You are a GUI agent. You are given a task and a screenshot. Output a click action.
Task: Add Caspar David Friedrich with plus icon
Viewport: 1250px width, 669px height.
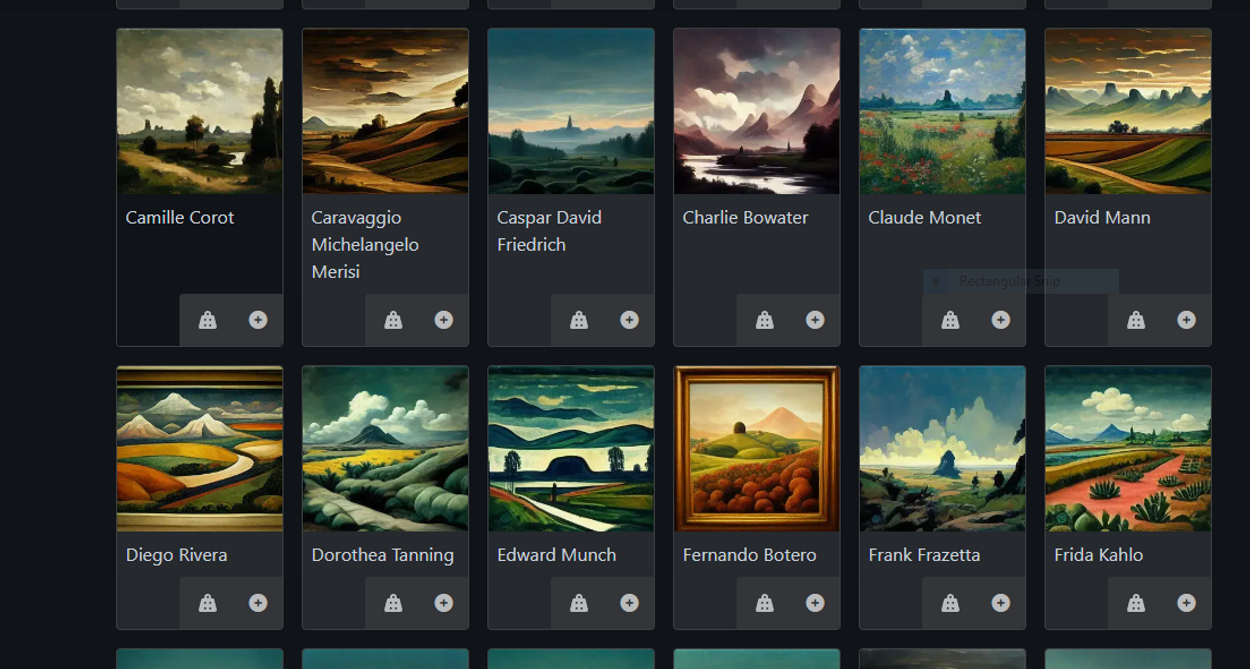pyautogui.click(x=629, y=320)
